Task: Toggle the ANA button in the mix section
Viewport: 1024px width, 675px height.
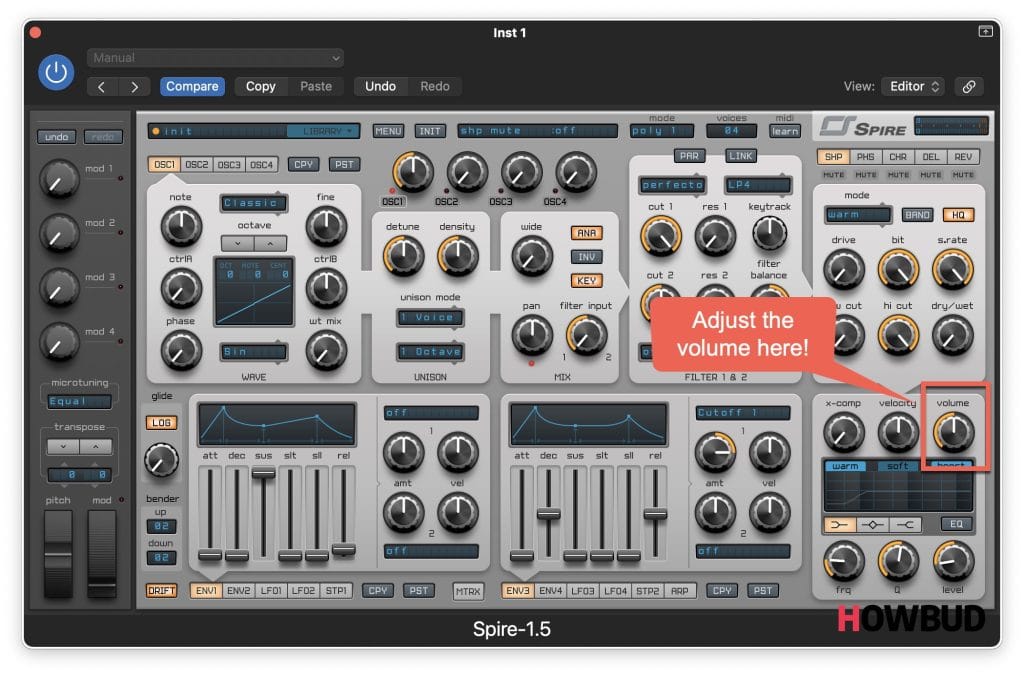Action: tap(585, 233)
